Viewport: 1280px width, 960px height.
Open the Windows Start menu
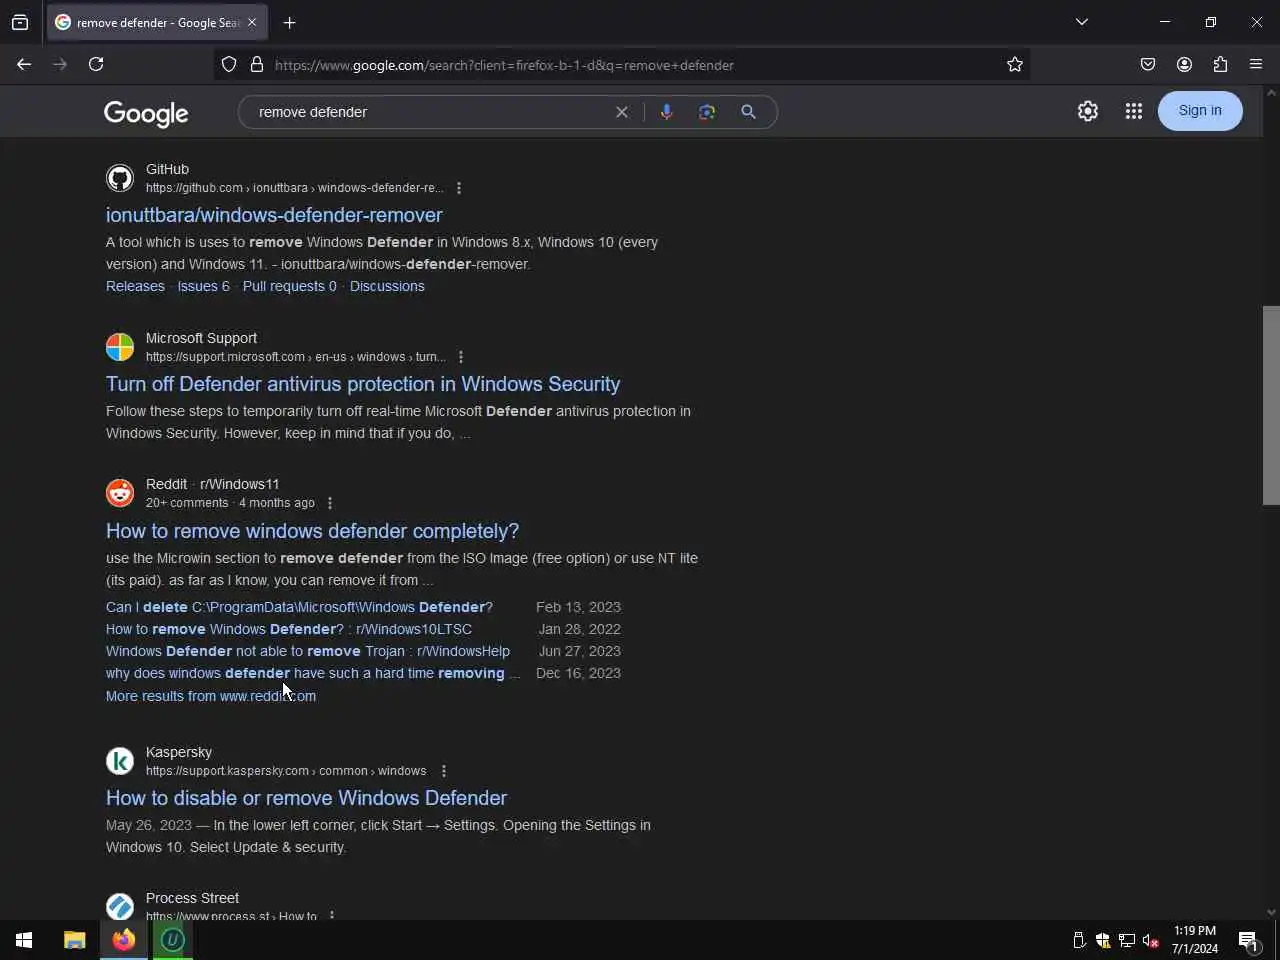coord(24,940)
